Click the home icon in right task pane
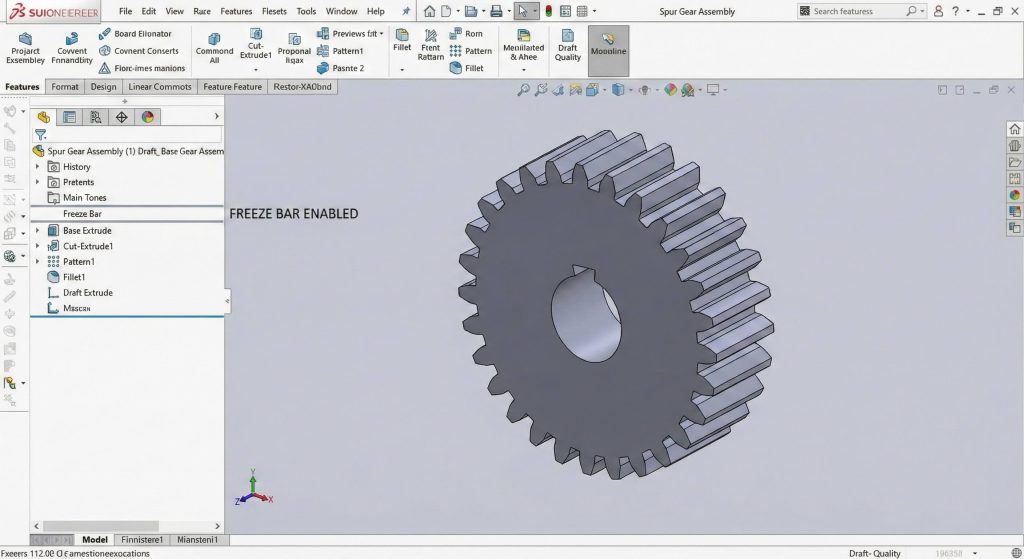This screenshot has width=1024, height=559. click(1015, 129)
